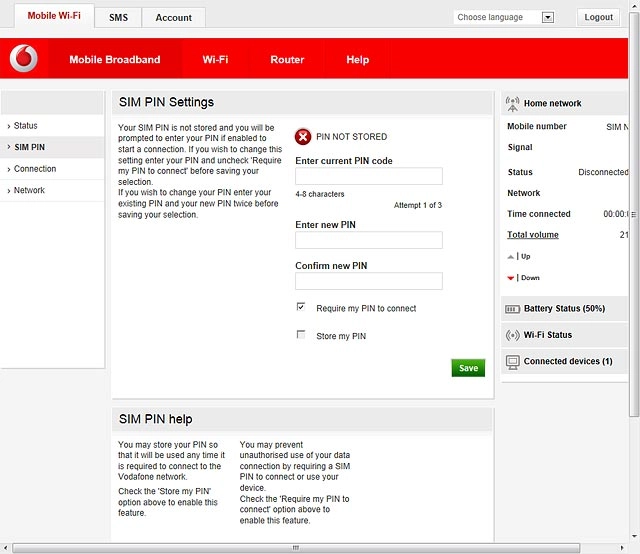640x554 pixels.
Task: Click the Vodafone logo icon
Action: pos(24,58)
